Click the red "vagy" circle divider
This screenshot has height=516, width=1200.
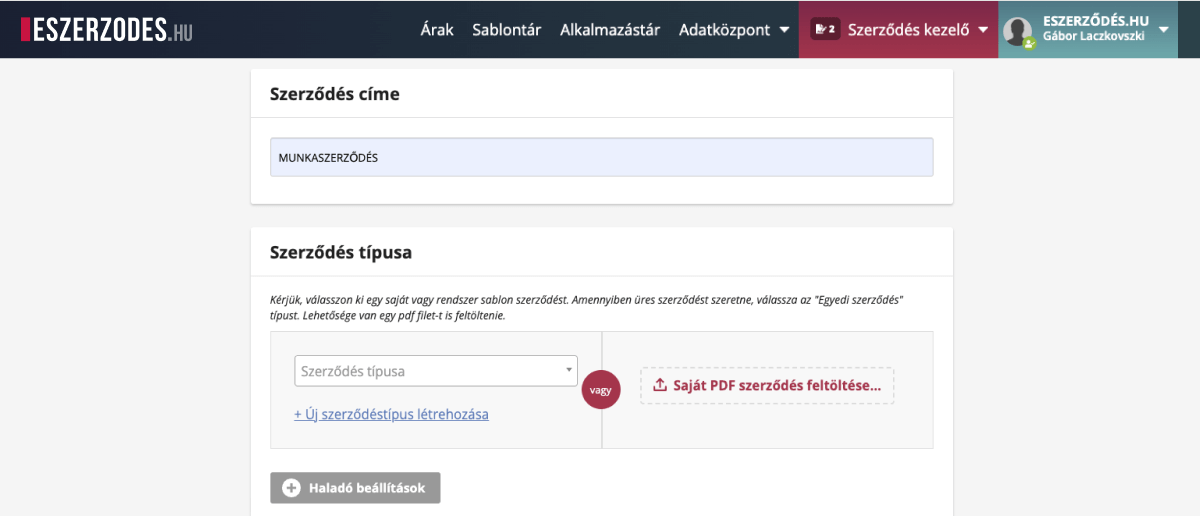(x=601, y=390)
